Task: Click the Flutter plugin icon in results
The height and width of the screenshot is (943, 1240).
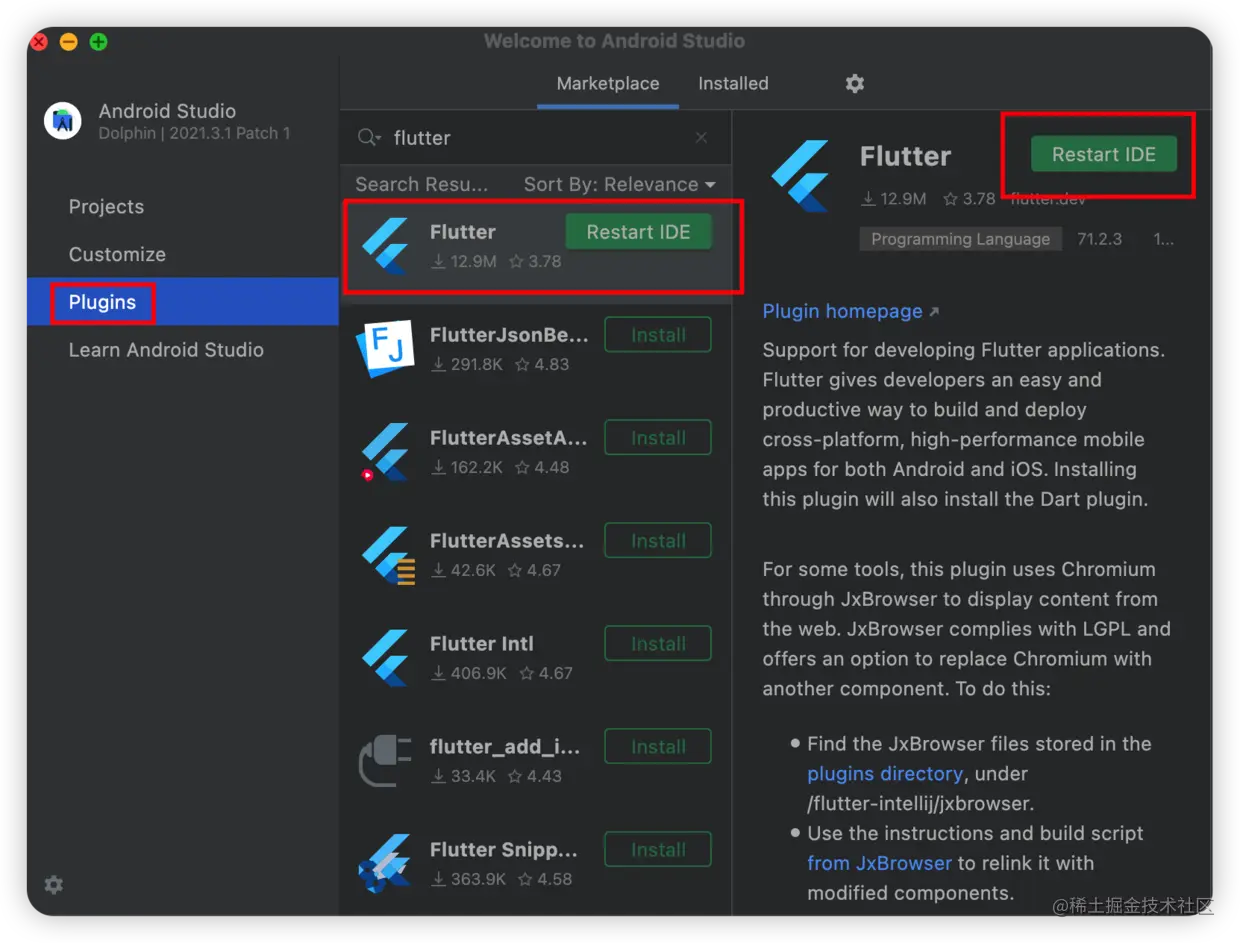Action: [386, 246]
